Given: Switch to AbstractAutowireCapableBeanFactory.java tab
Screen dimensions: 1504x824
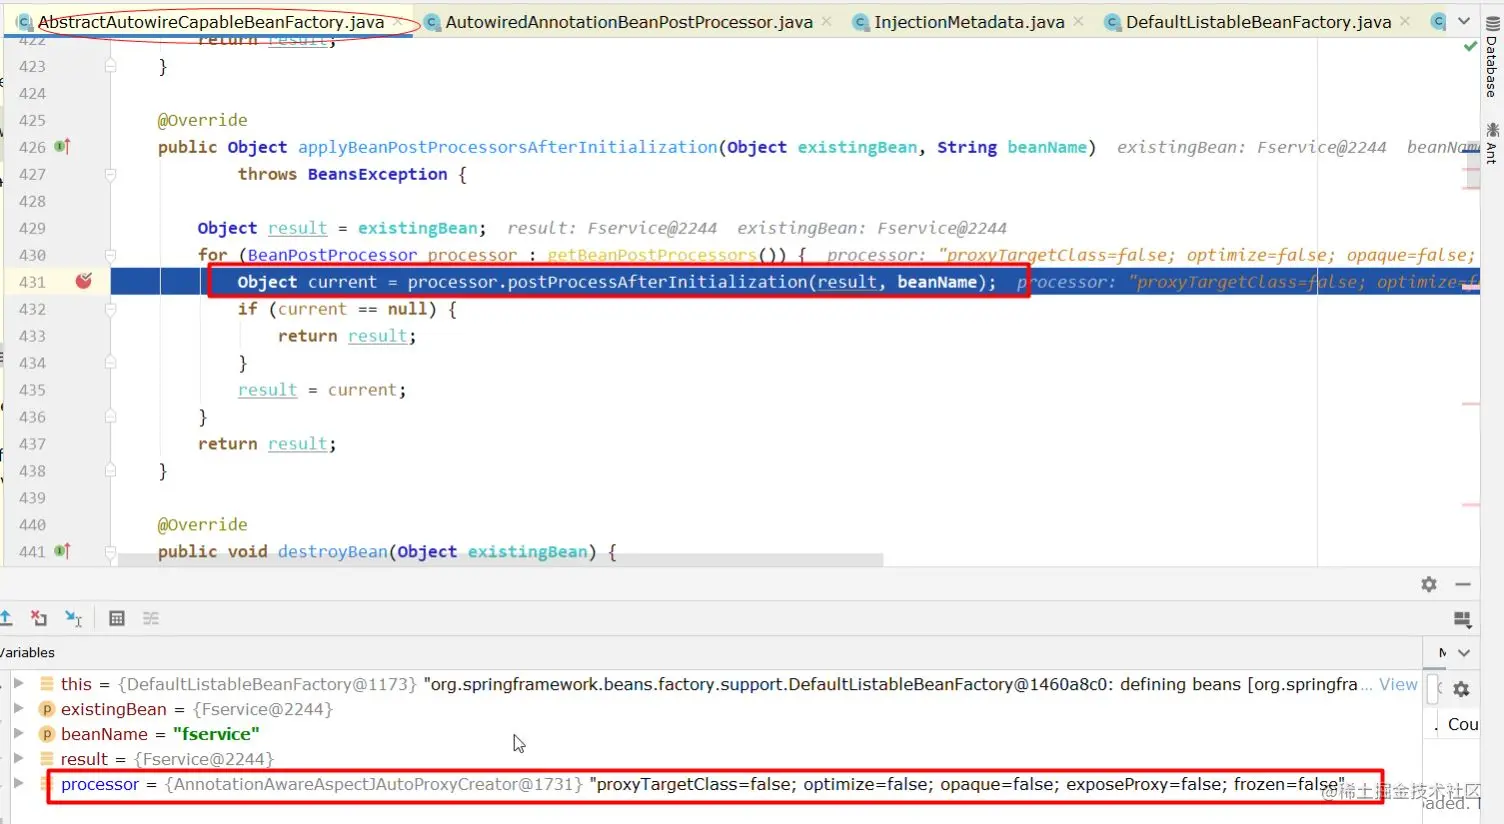Looking at the screenshot, I should pos(210,22).
